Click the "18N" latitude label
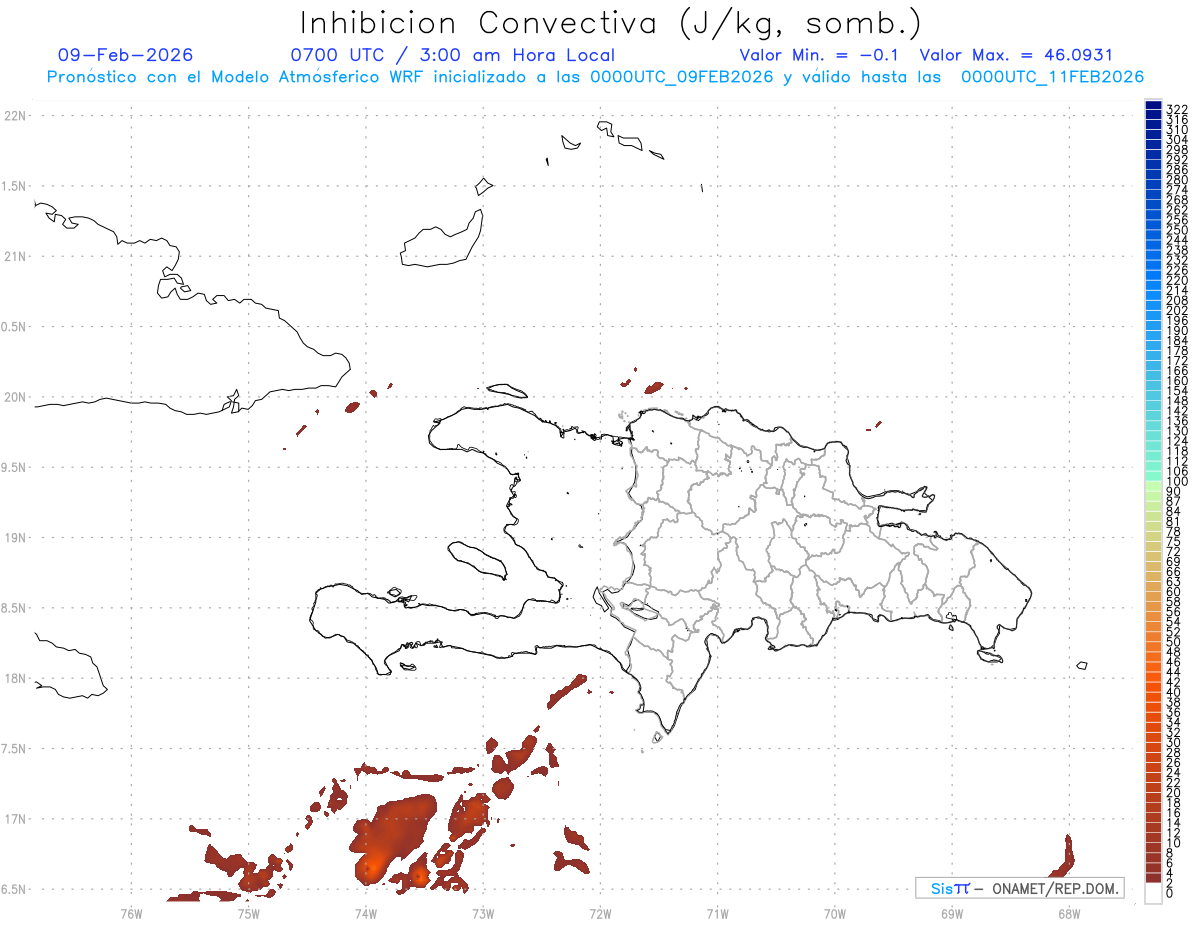This screenshot has height=927, width=1200. tap(15, 678)
